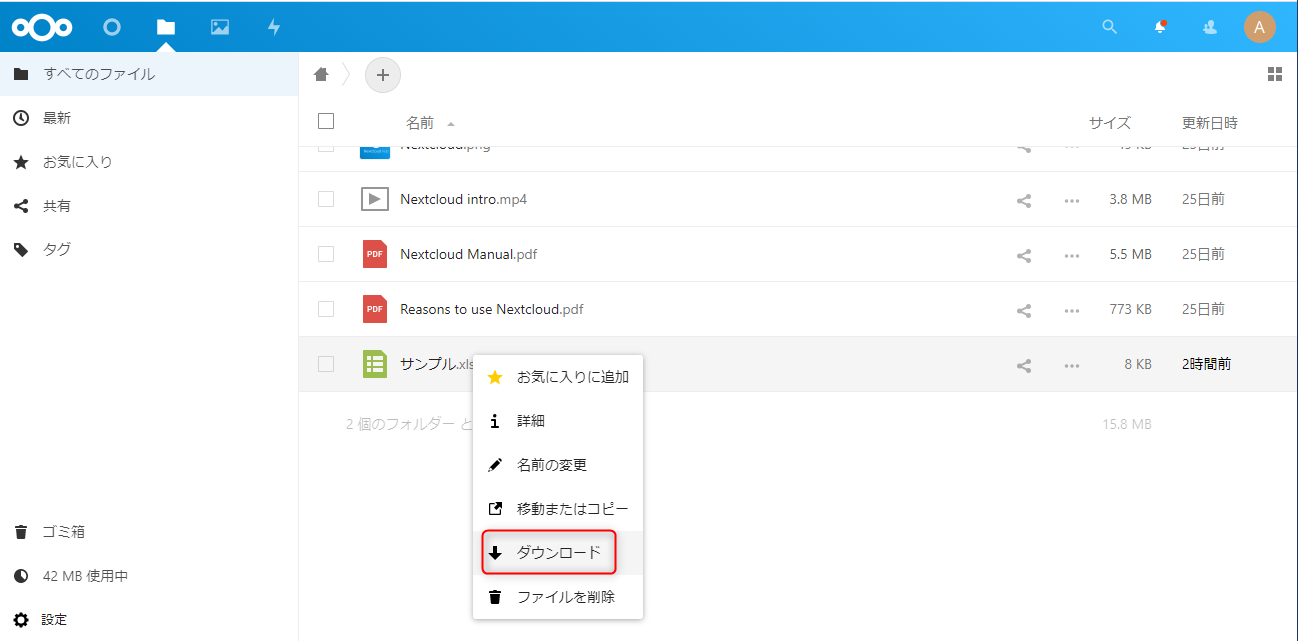Sort files by 名前 column header

[420, 123]
